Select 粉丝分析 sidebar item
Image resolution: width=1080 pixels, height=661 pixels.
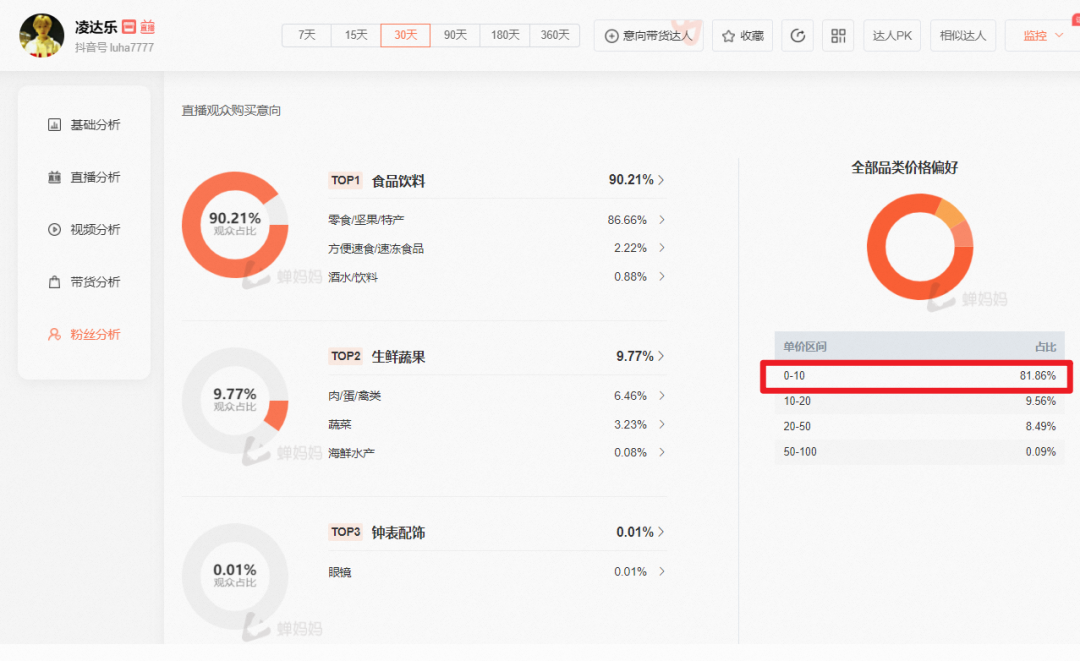[x=84, y=335]
